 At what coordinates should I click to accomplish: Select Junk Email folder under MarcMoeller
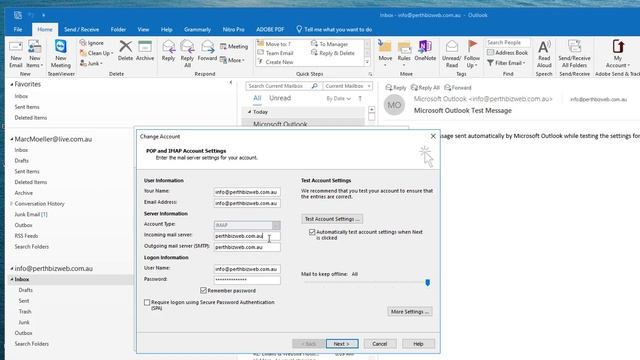click(x=31, y=214)
